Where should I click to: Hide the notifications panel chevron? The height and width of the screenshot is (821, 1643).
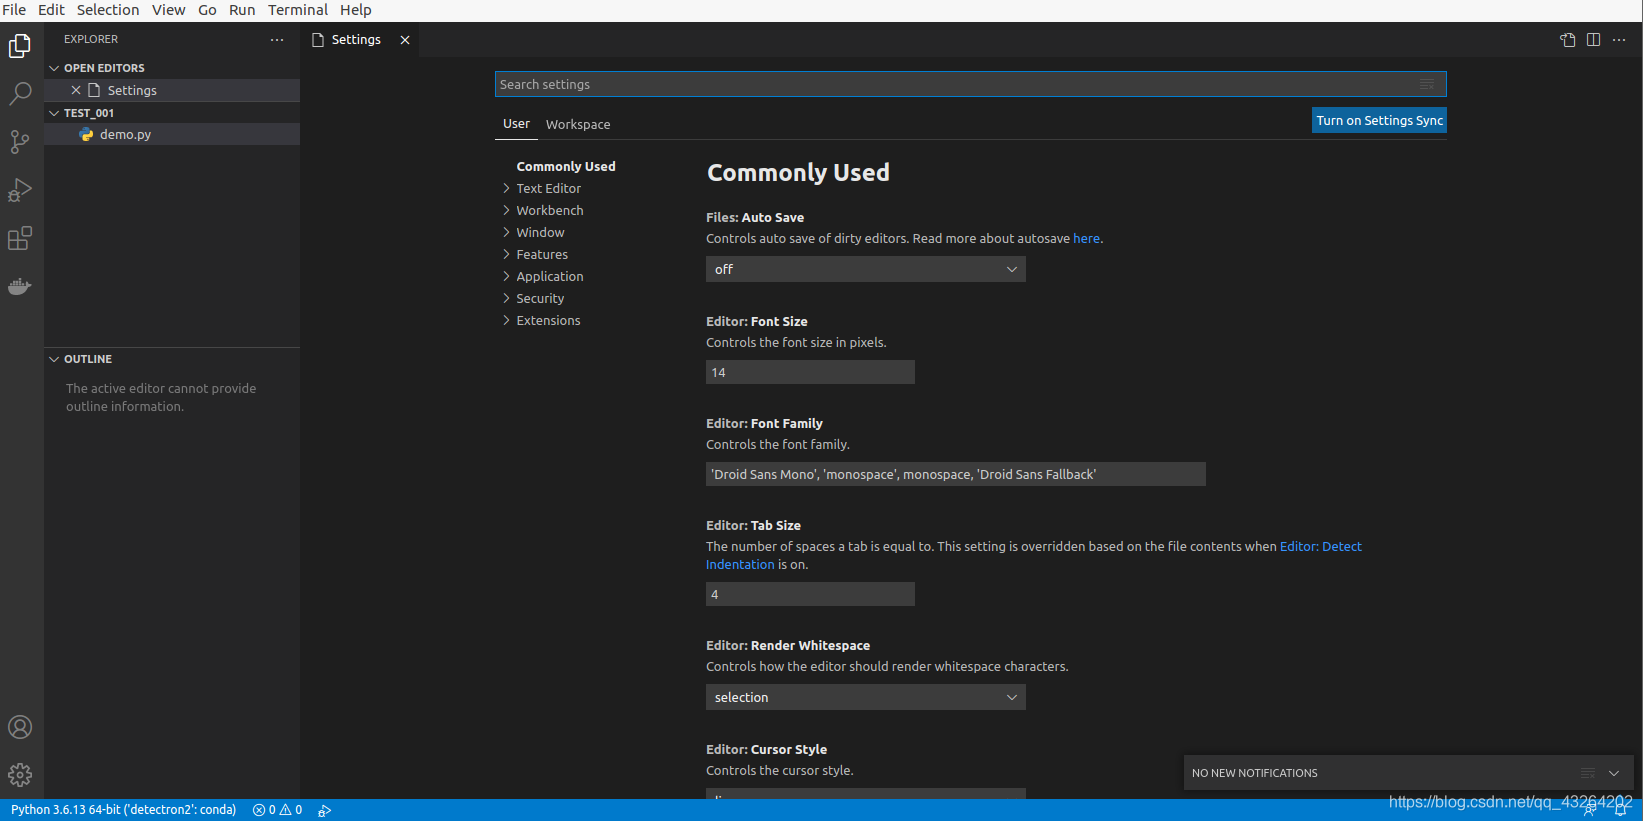1614,773
